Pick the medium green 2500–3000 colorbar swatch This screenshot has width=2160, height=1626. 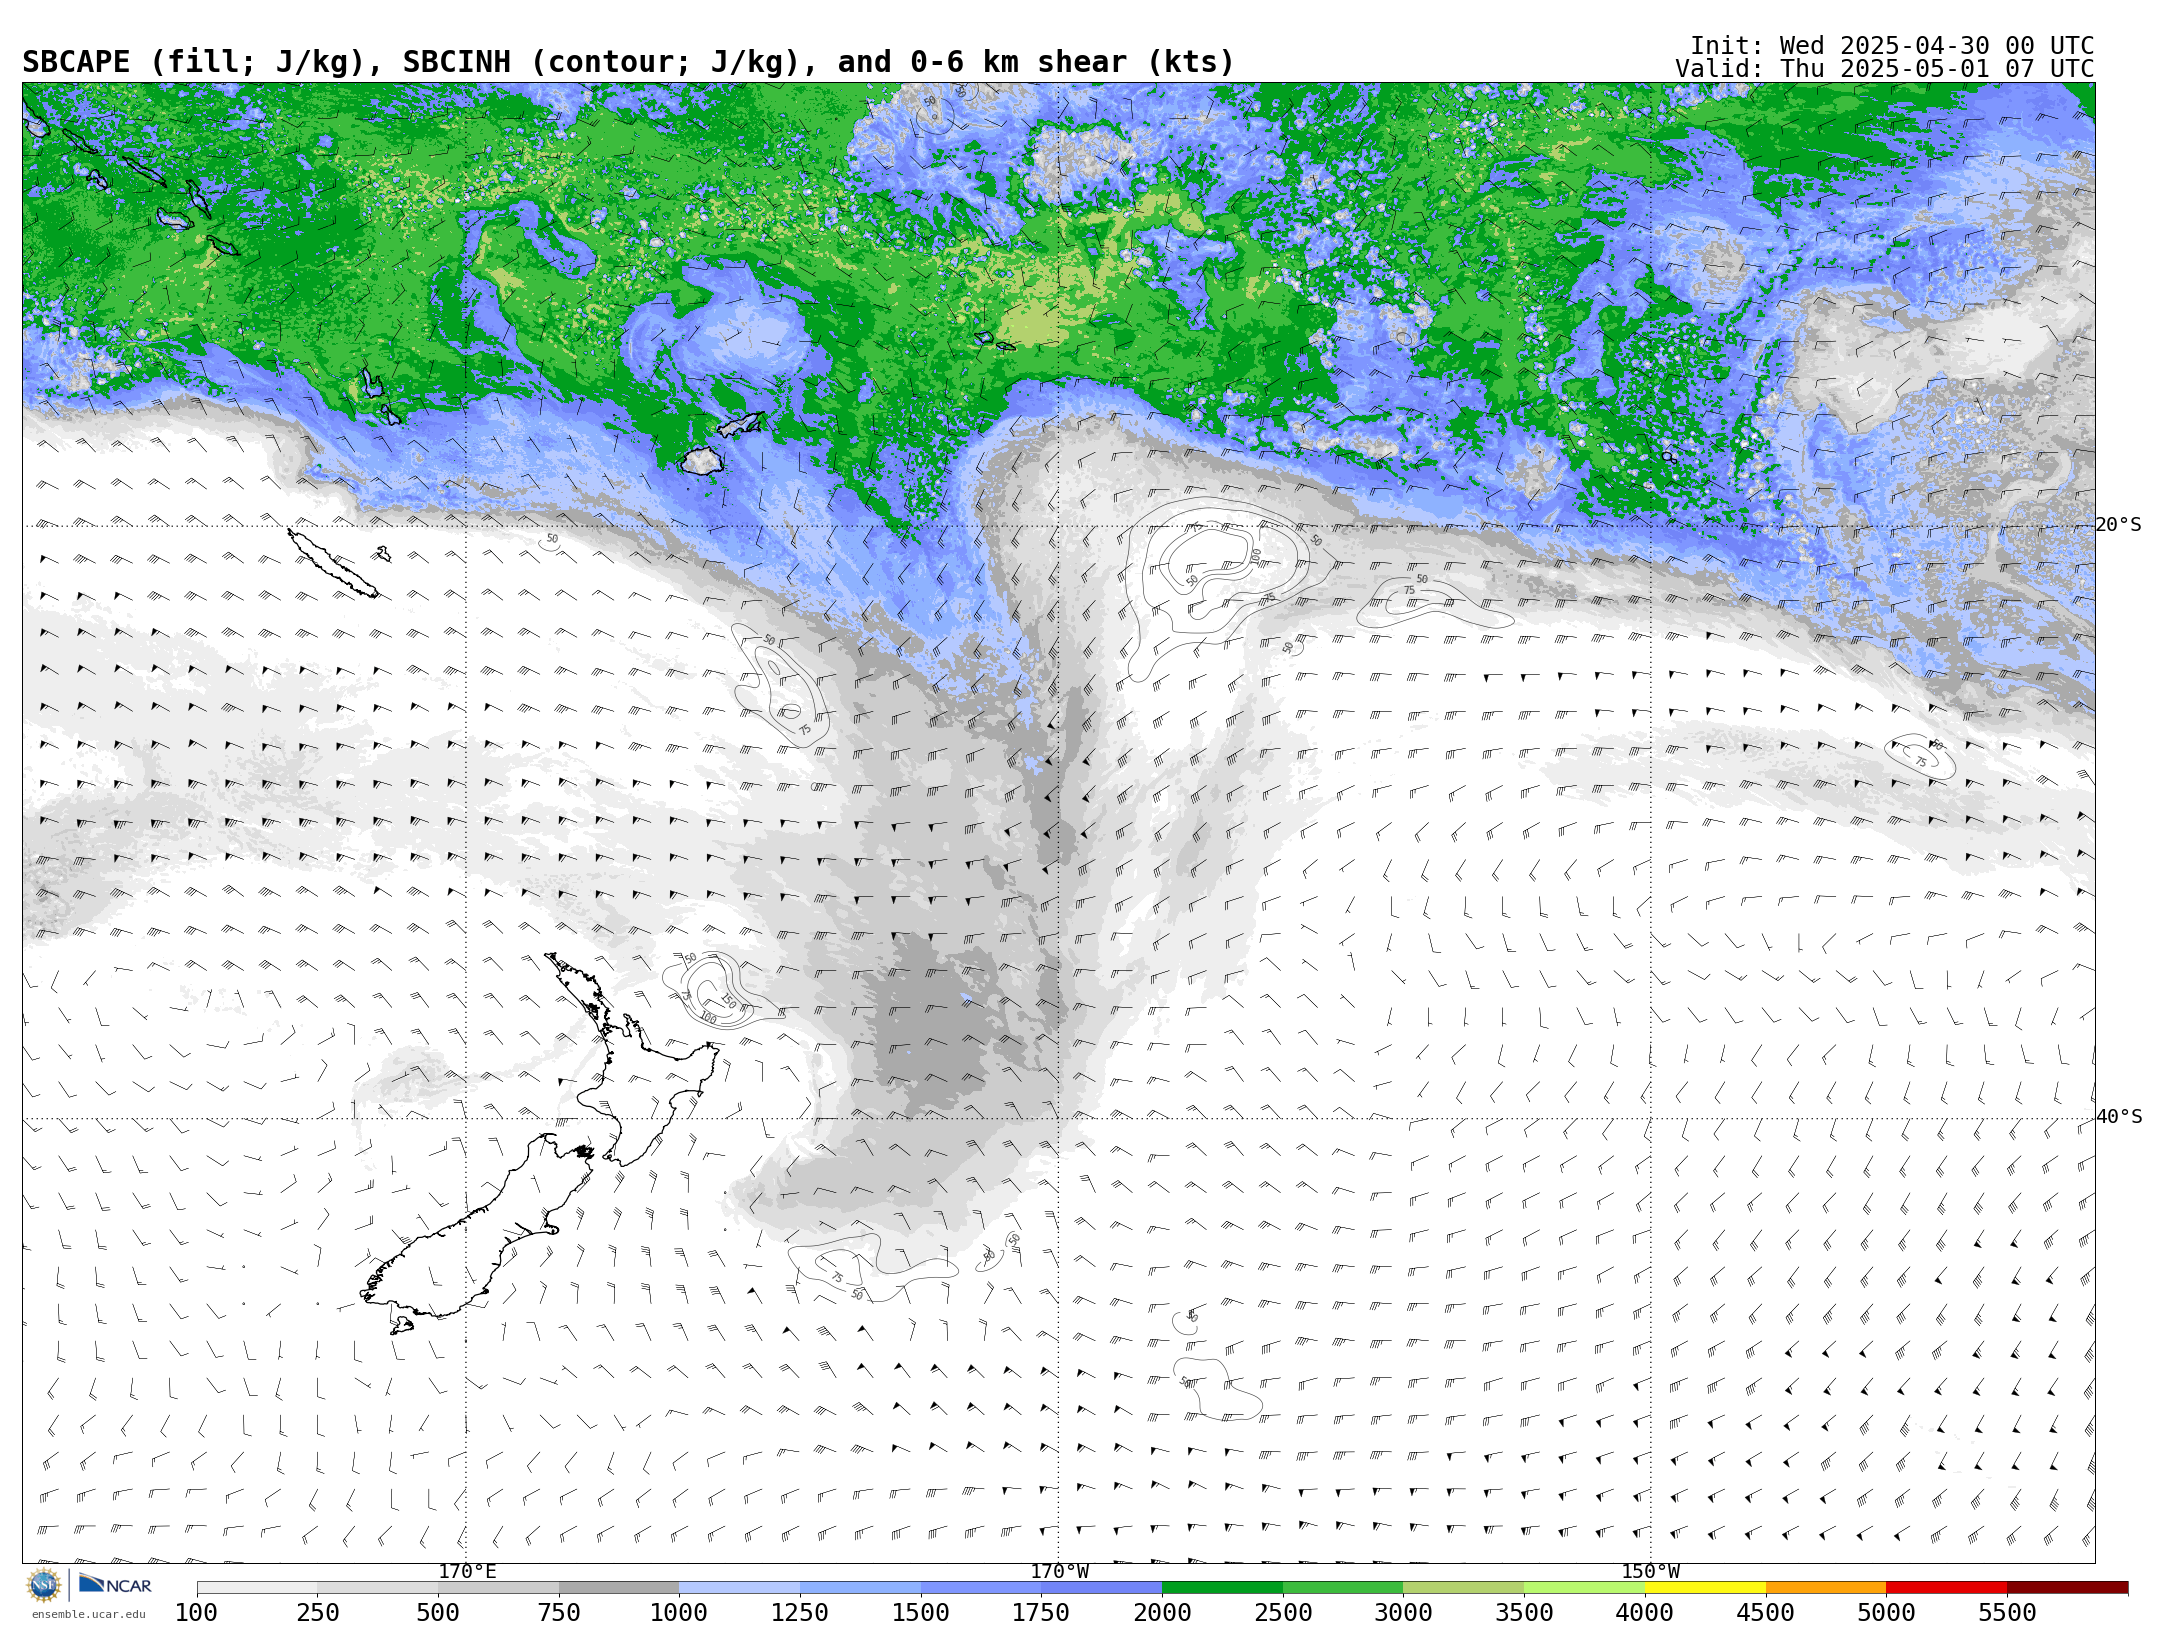click(1343, 1588)
